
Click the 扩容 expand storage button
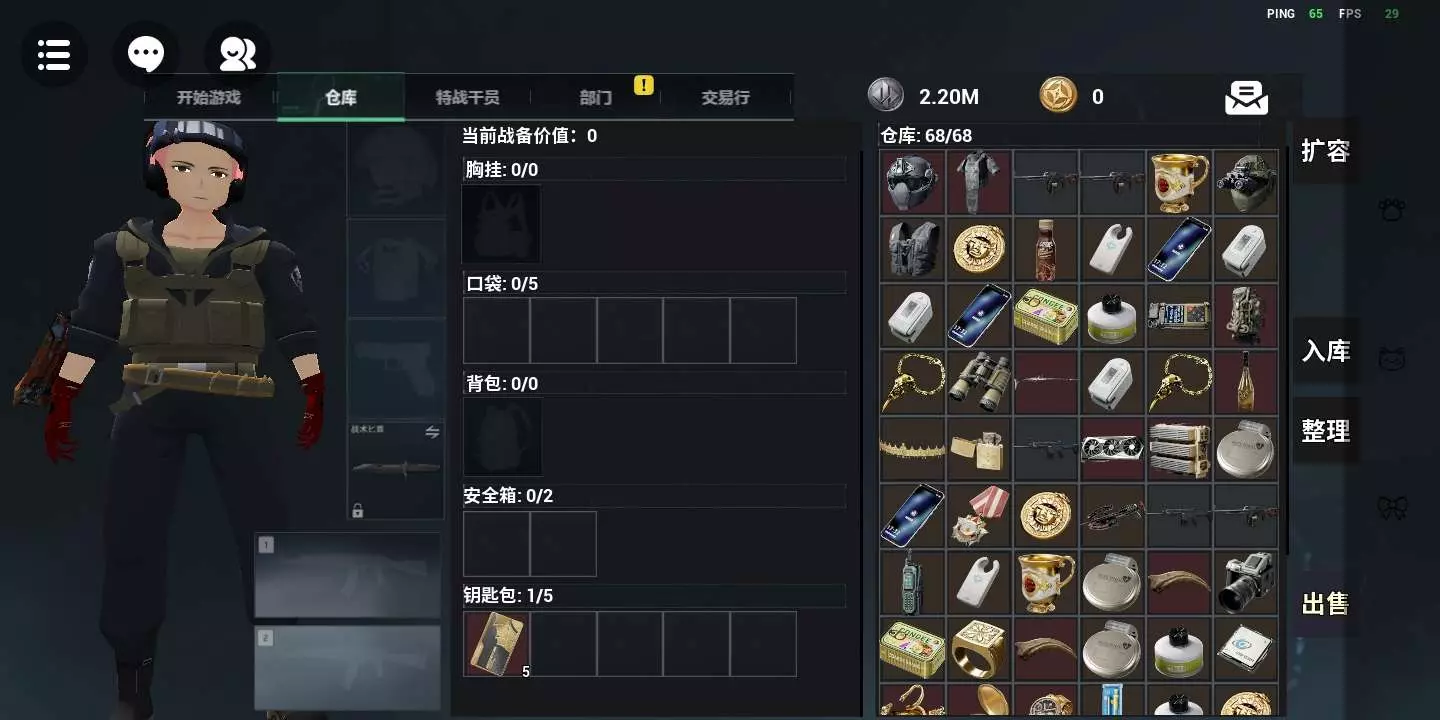(x=1325, y=151)
